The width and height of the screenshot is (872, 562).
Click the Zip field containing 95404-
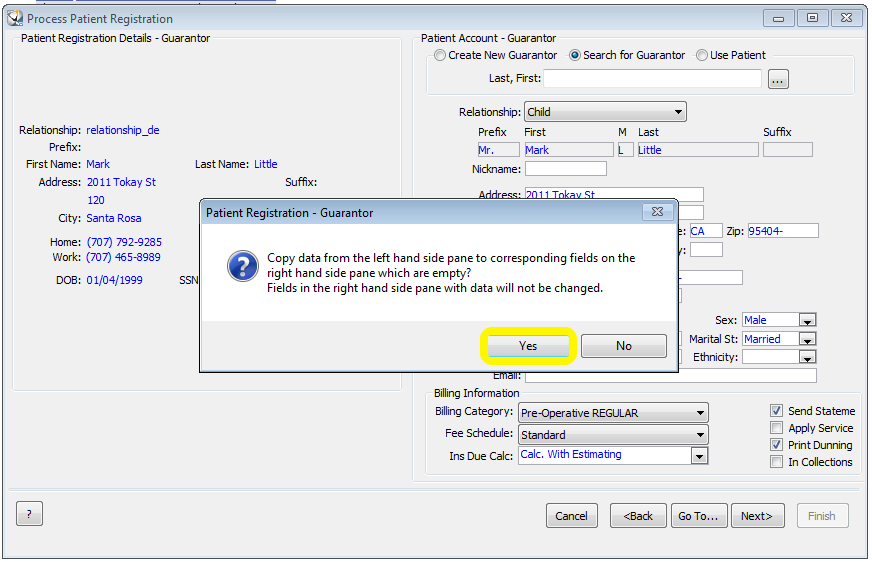point(782,231)
